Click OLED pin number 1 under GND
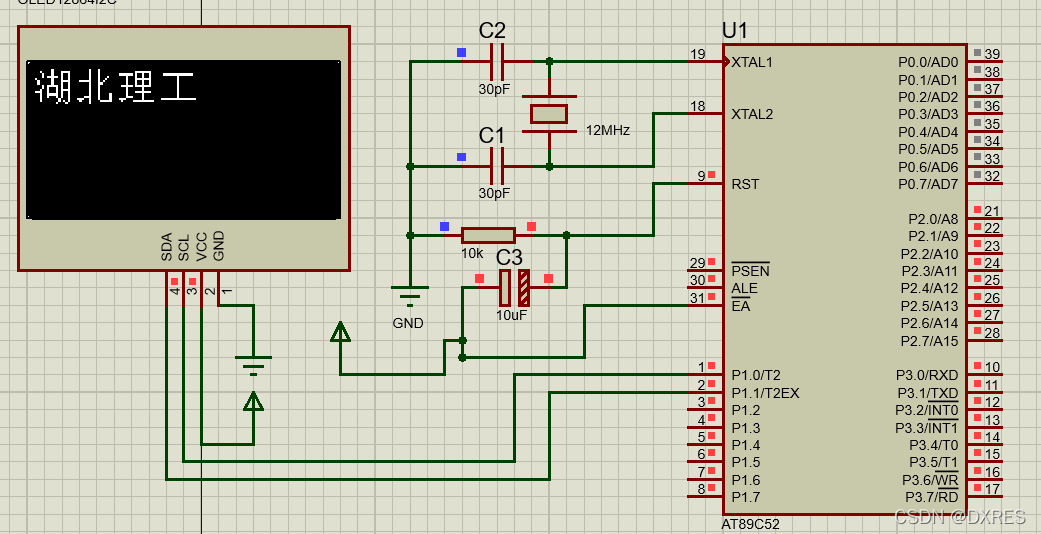Viewport: 1041px width, 534px height. point(227,291)
